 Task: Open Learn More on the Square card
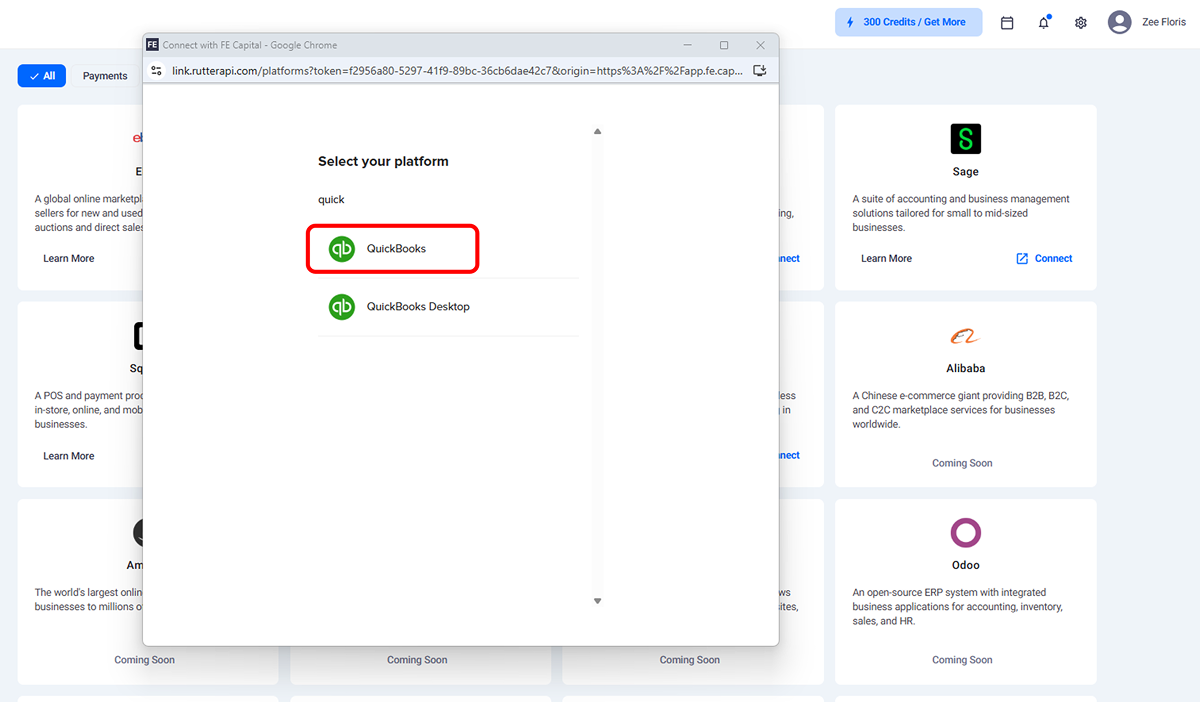click(x=68, y=456)
